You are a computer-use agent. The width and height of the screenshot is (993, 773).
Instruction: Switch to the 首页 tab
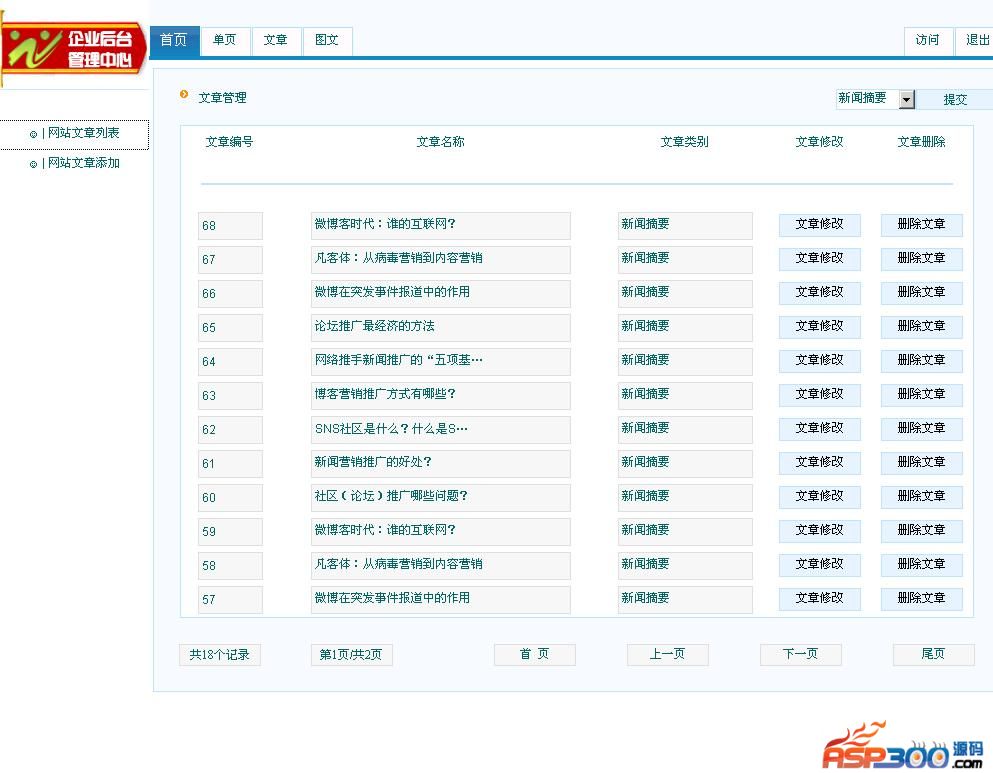[174, 41]
